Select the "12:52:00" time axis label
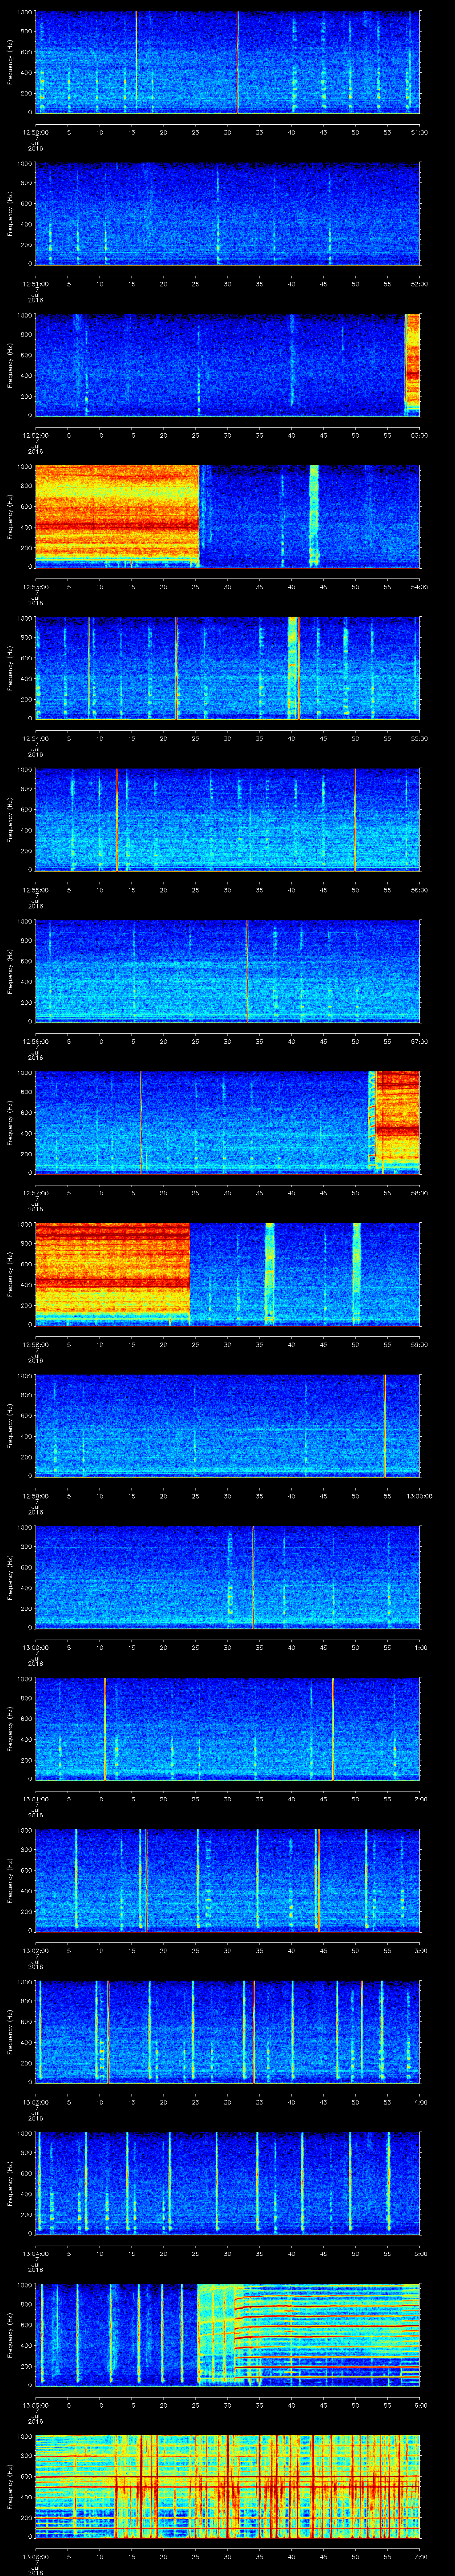The height and width of the screenshot is (2576, 455). click(x=35, y=435)
